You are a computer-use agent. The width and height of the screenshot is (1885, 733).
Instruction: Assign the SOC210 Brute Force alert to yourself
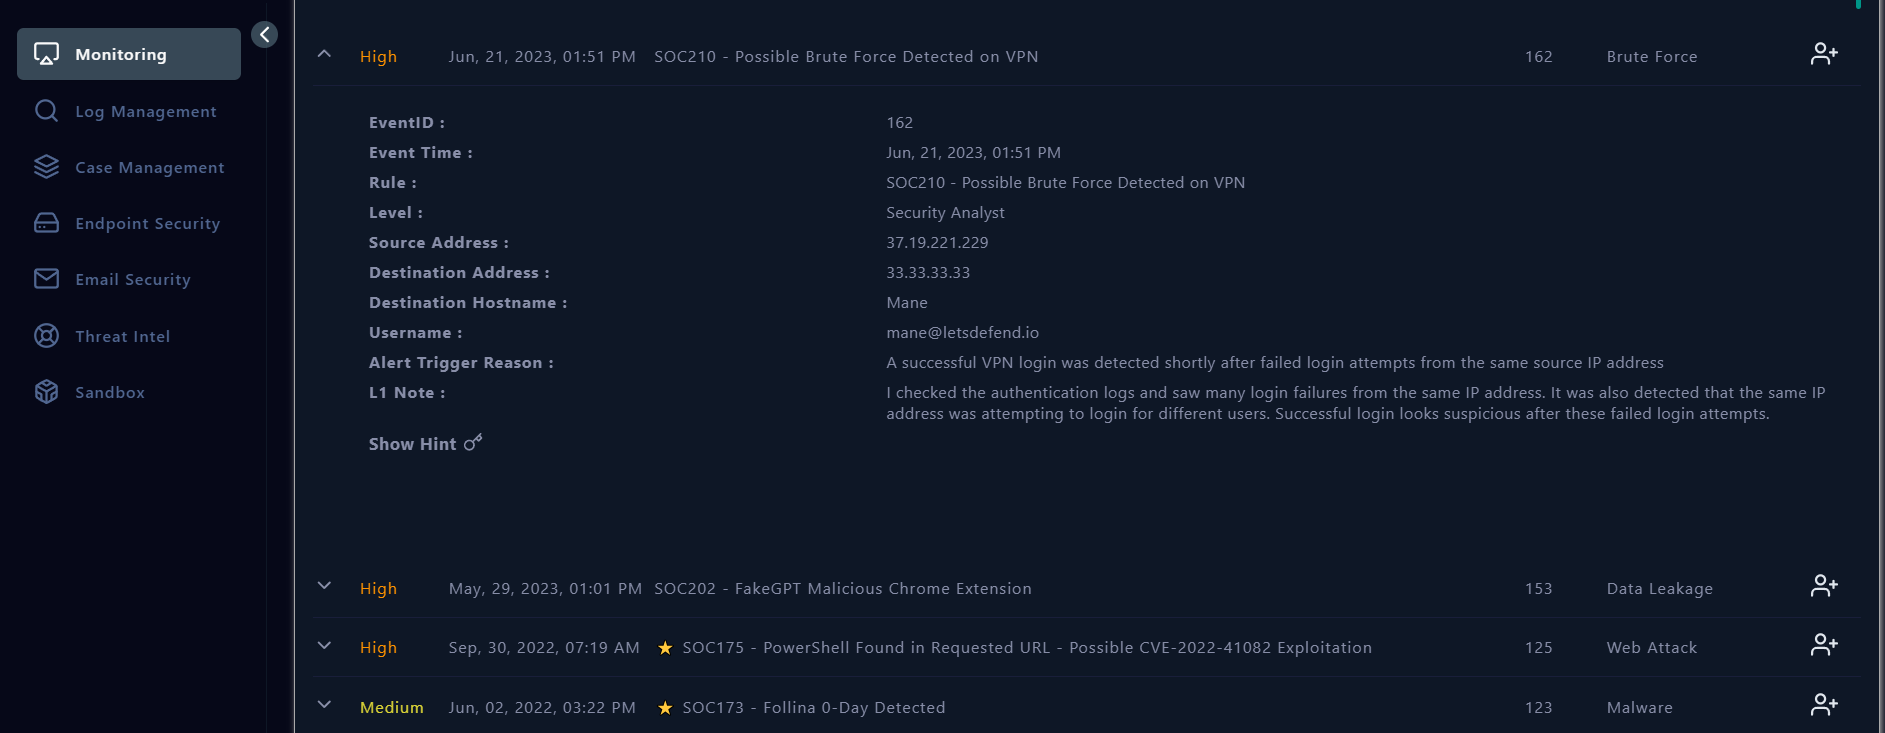(1823, 54)
